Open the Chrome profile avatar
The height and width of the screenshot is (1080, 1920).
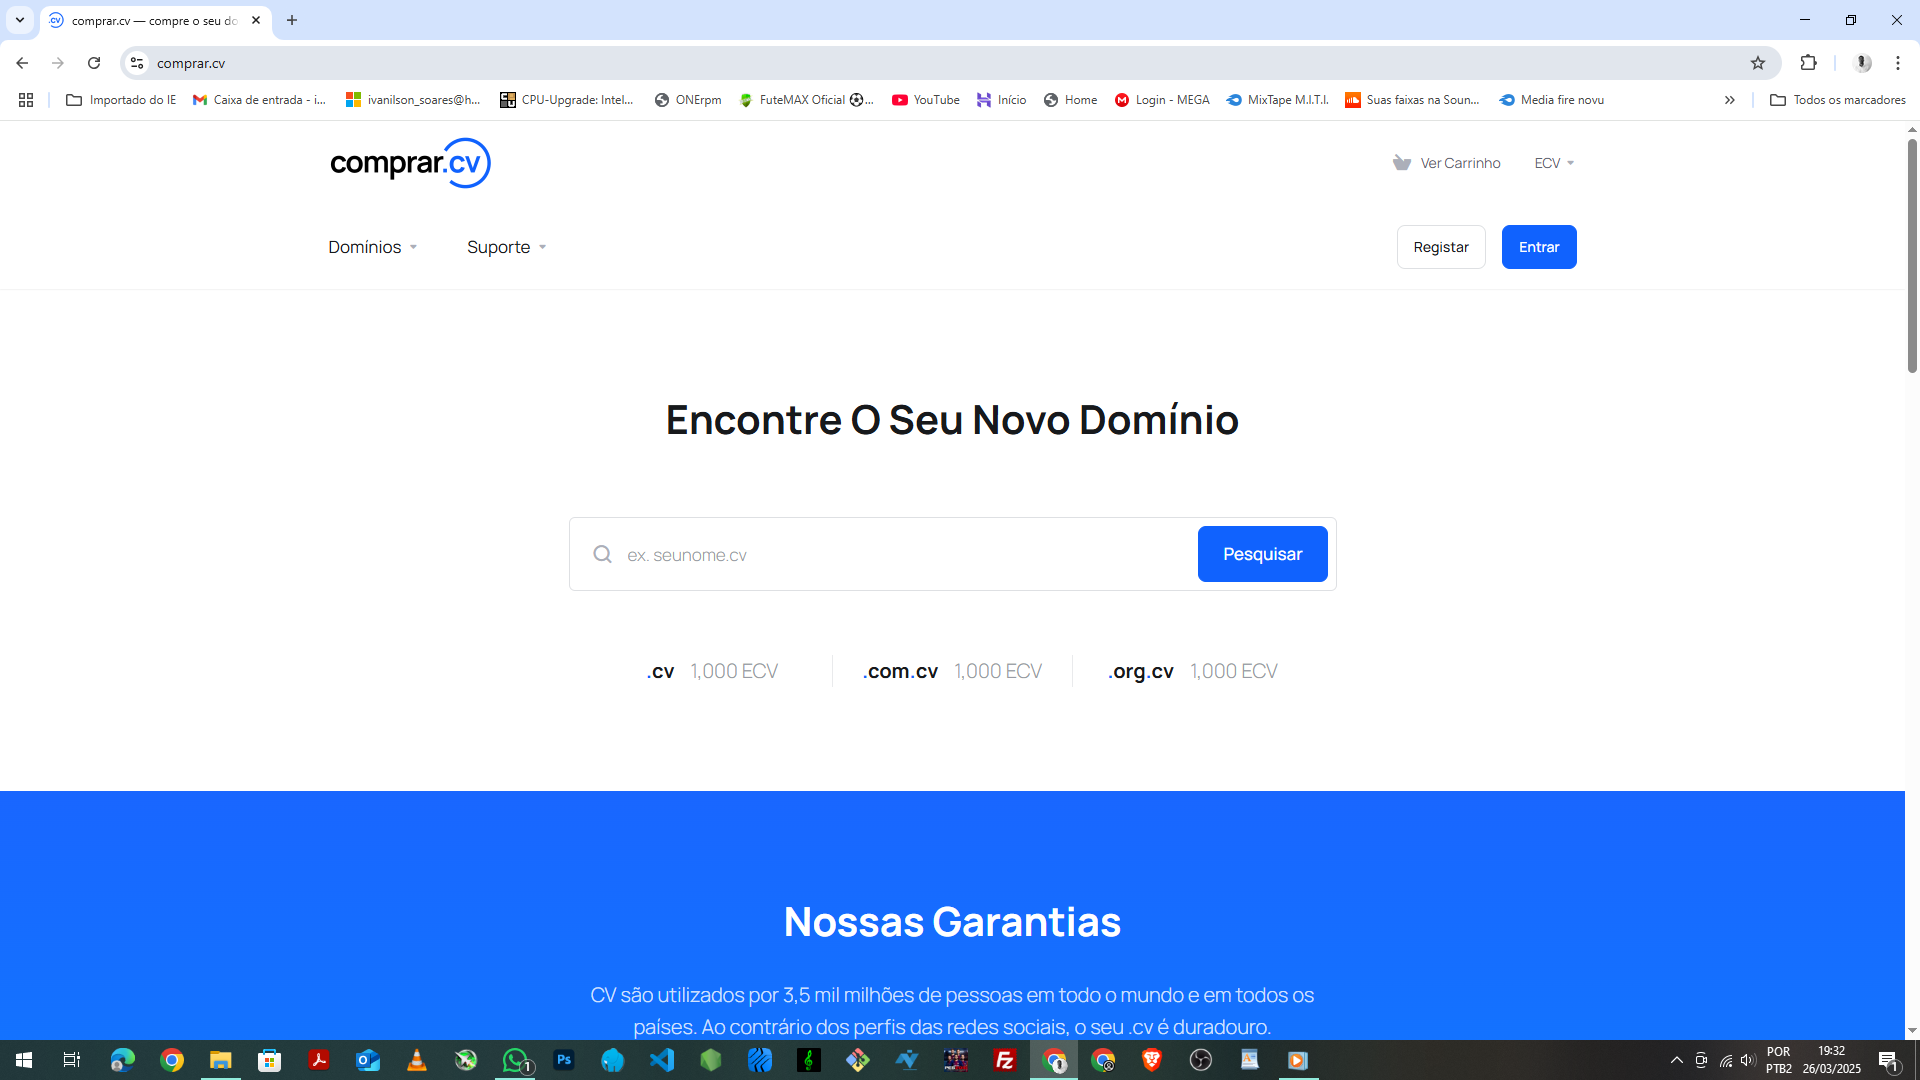[x=1862, y=63]
